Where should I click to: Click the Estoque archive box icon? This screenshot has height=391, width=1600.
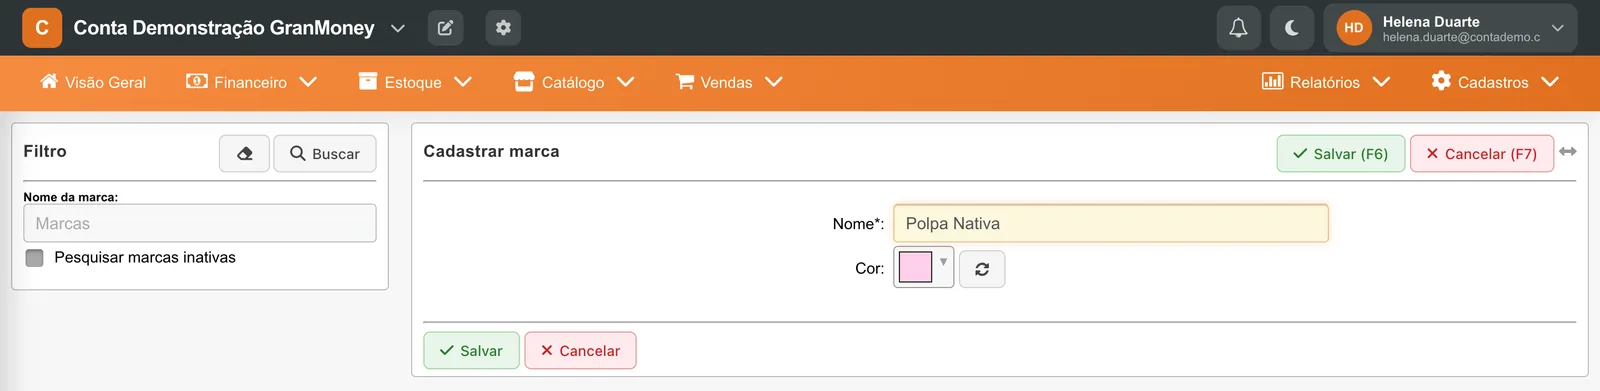(368, 81)
